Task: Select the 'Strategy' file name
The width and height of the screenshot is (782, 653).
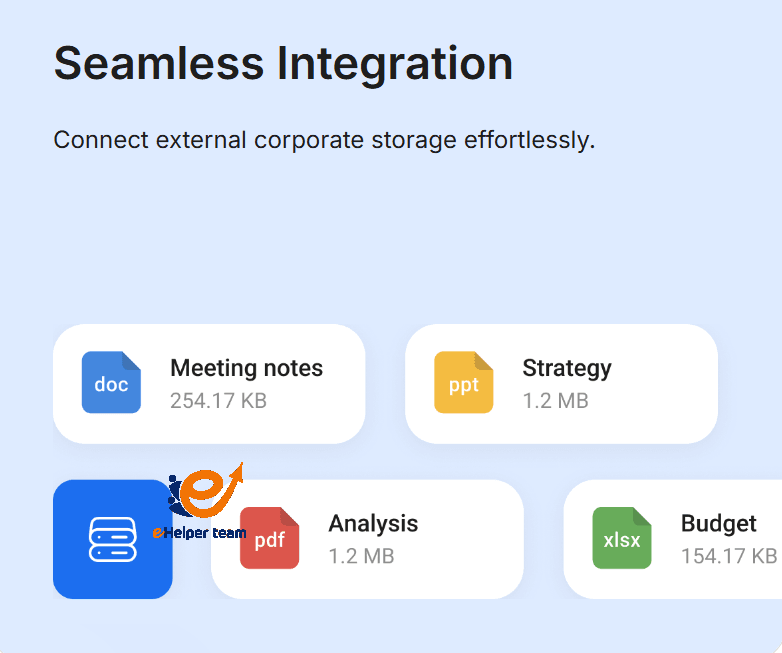Action: (x=566, y=368)
